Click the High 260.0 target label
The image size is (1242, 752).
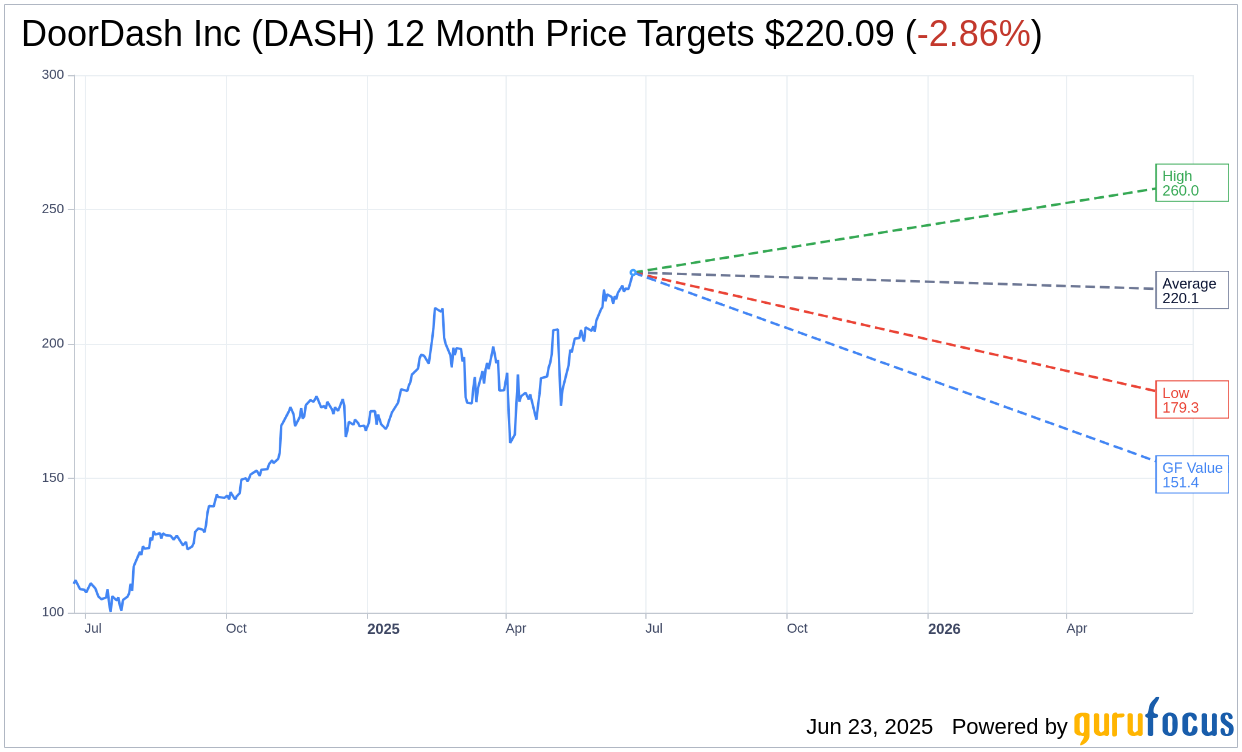1192,183
